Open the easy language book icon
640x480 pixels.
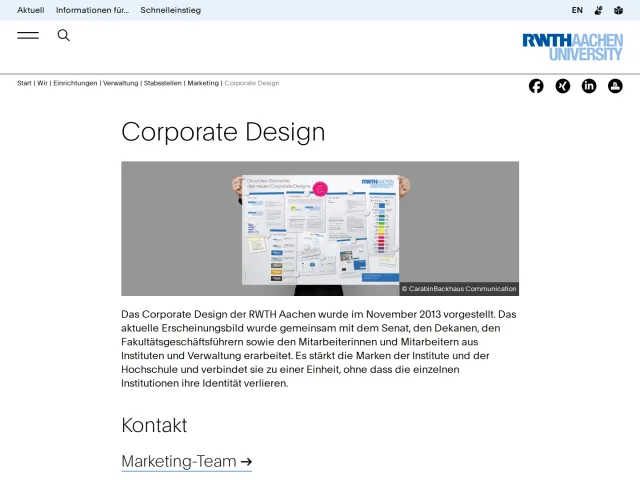(x=618, y=10)
